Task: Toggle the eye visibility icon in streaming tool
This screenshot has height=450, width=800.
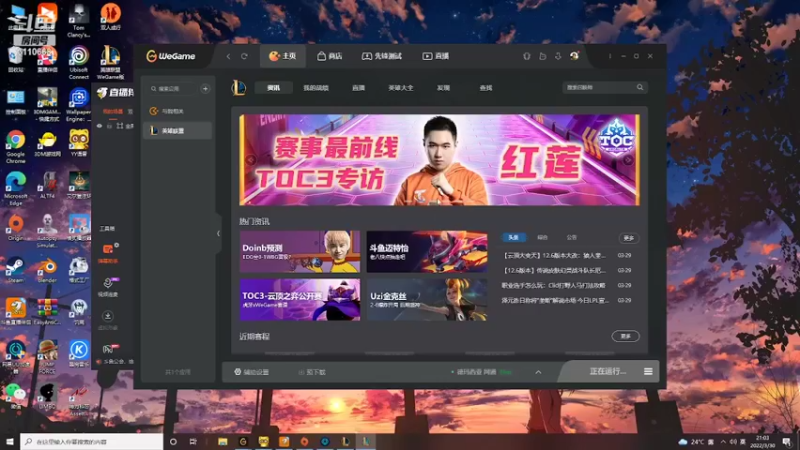Action: (99, 126)
